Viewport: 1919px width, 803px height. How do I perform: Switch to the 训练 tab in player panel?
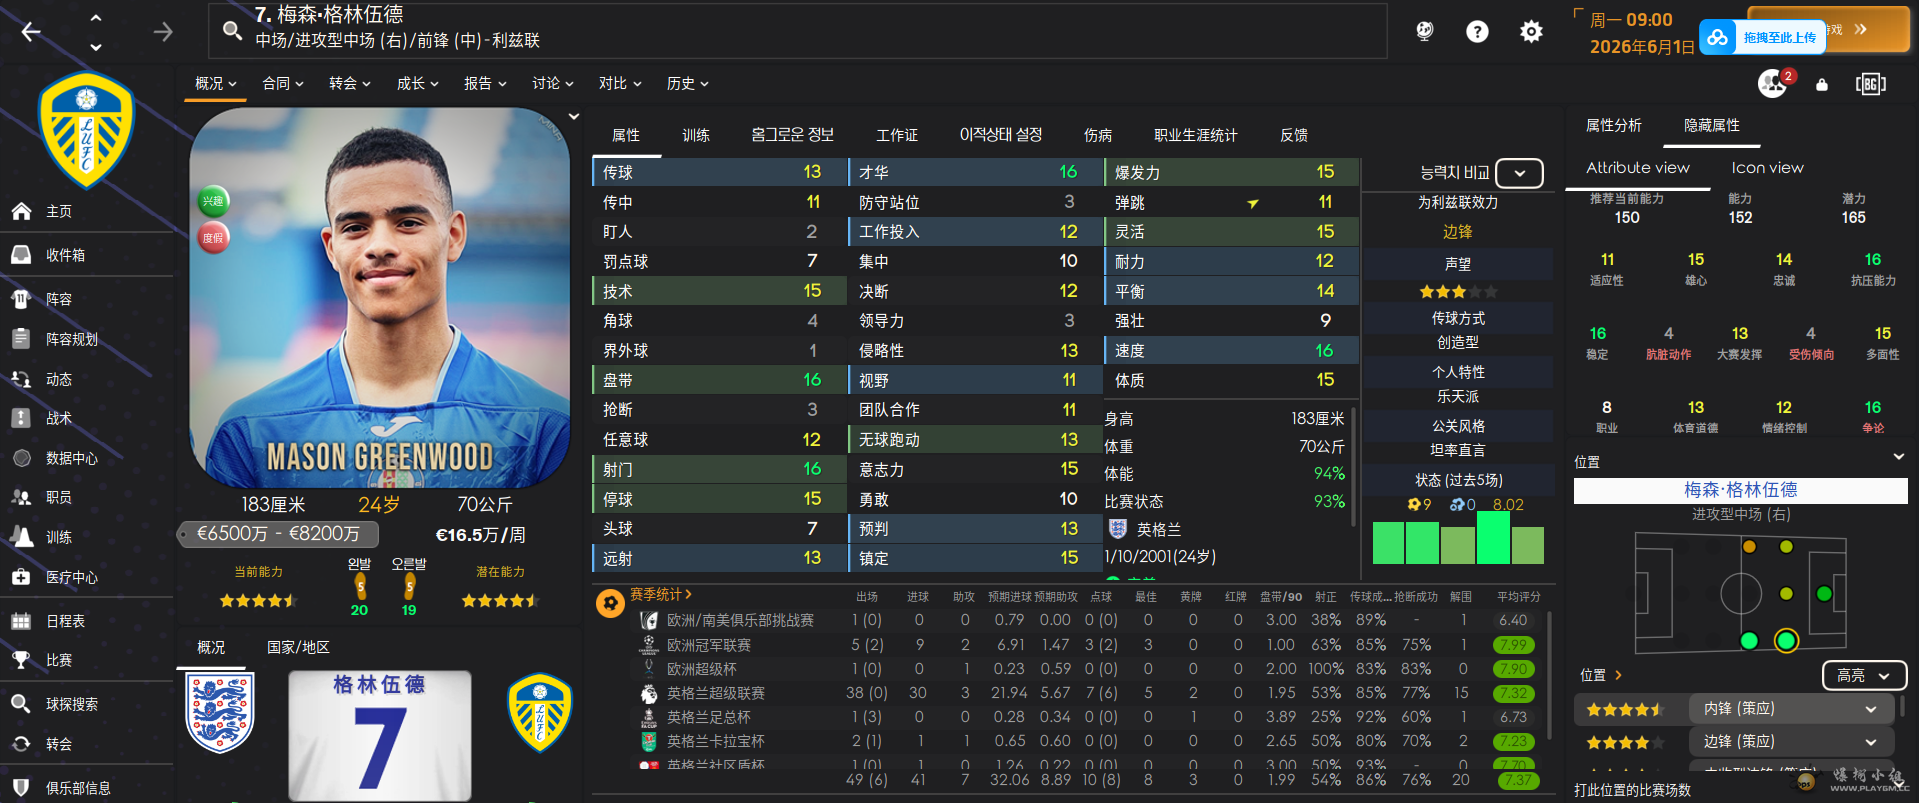(x=696, y=135)
